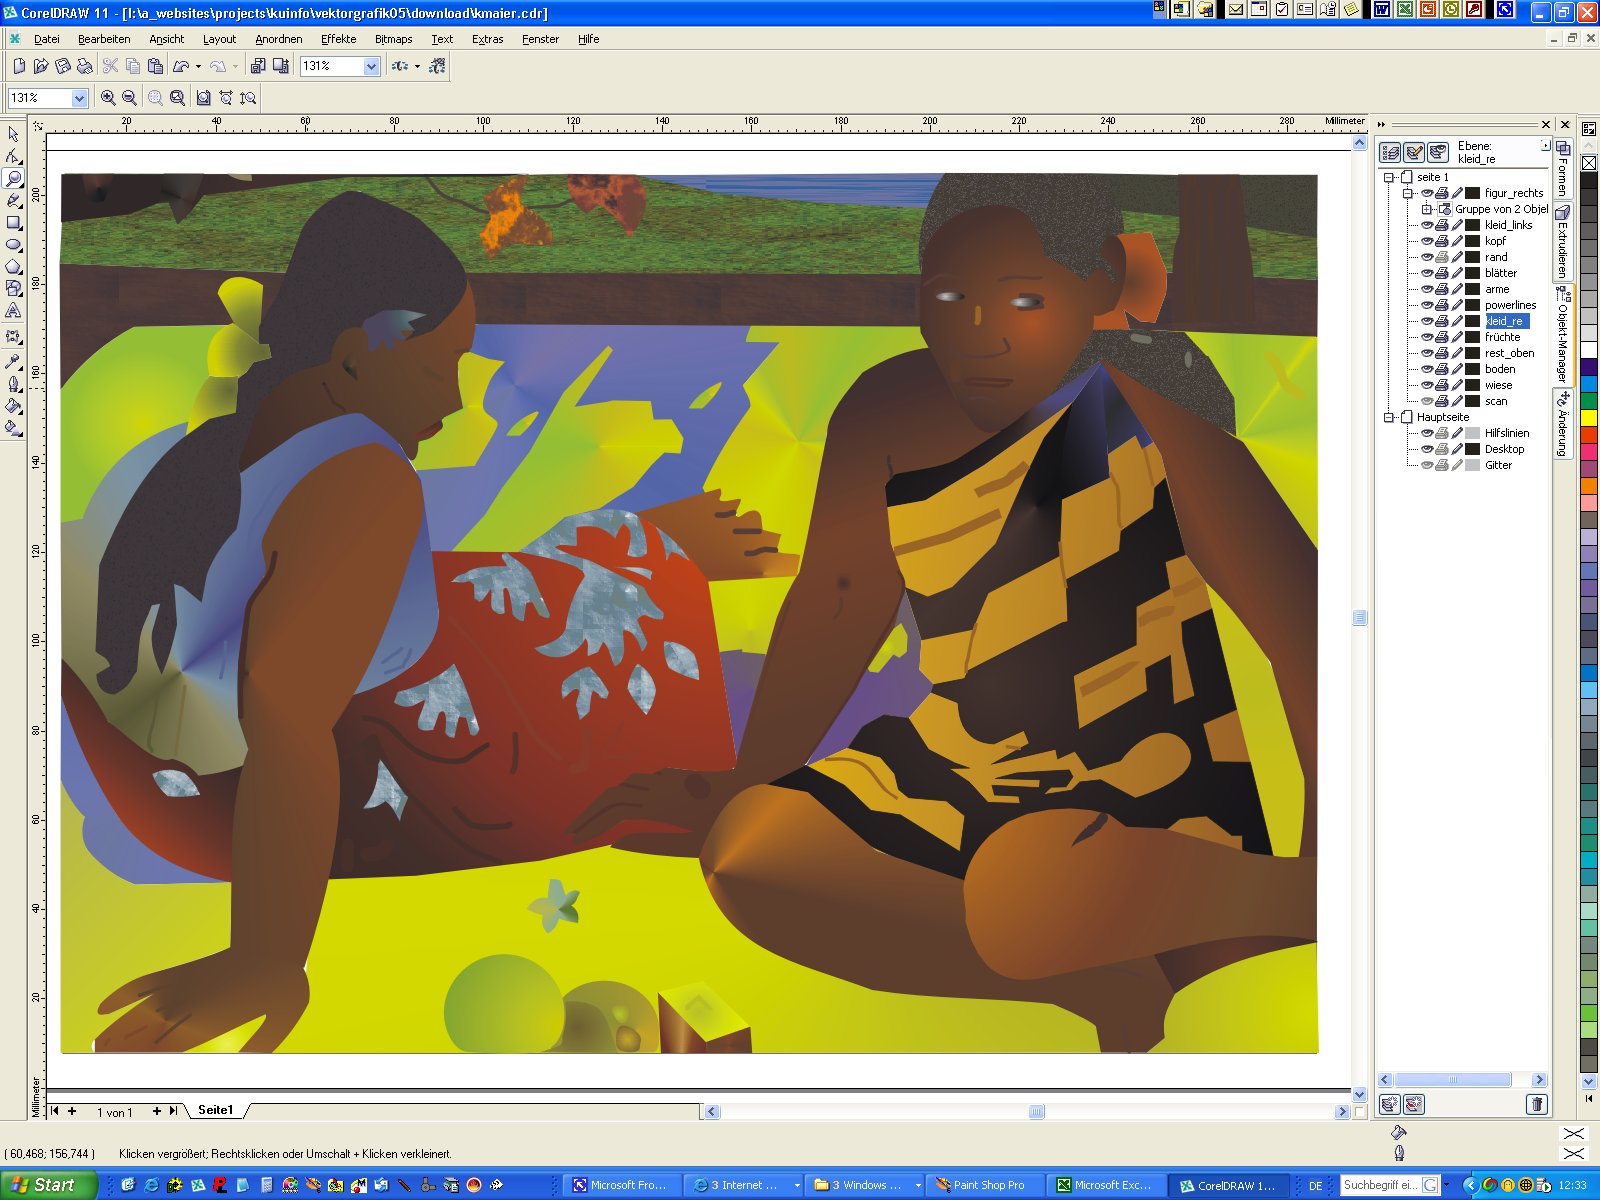Open the Undo history dropdown arrow
The width and height of the screenshot is (1600, 1200).
[x=198, y=67]
